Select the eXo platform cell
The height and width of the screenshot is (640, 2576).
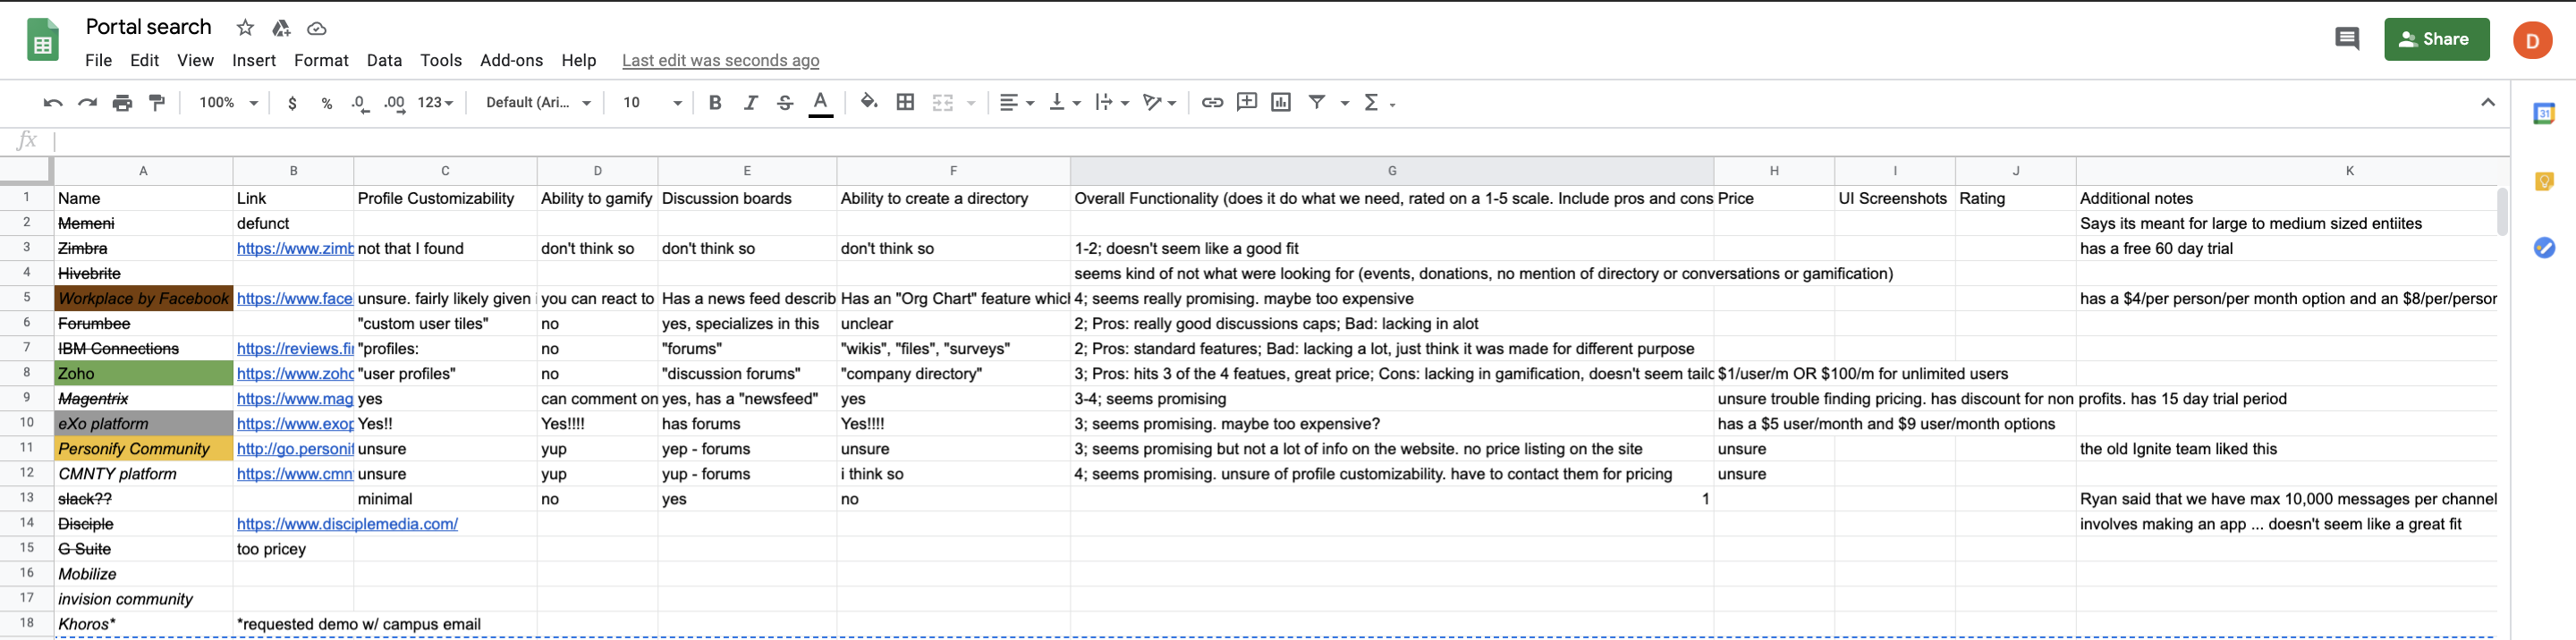tap(143, 424)
